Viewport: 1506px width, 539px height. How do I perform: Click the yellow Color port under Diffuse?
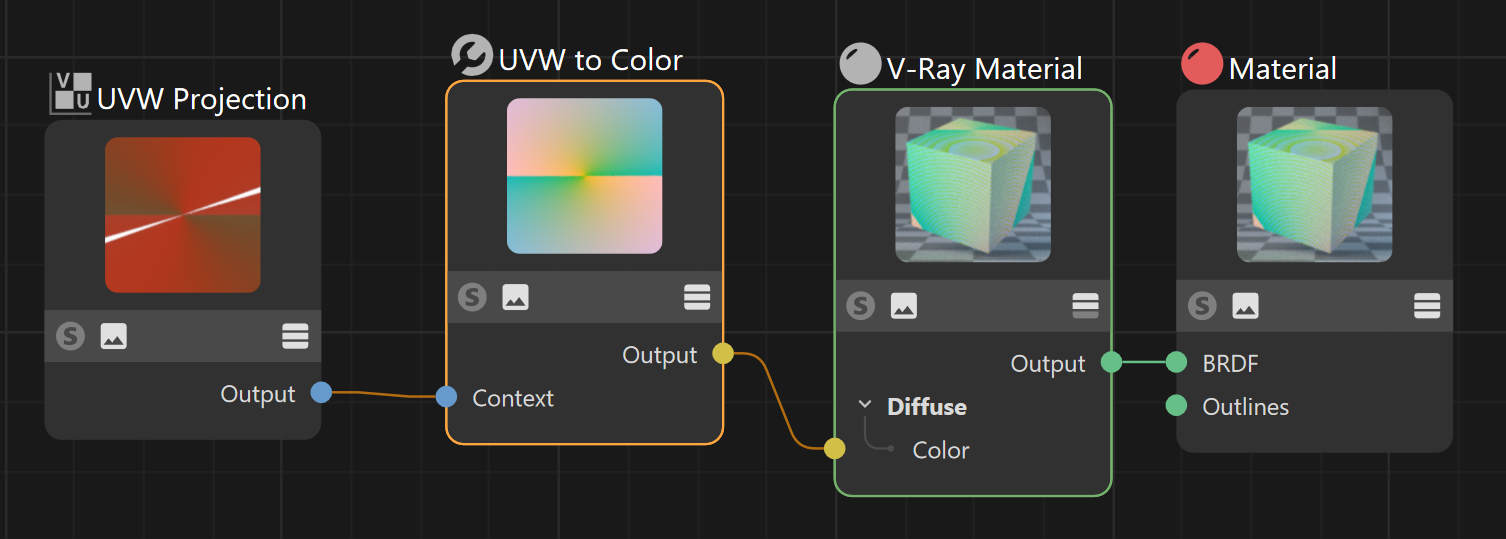tap(834, 449)
